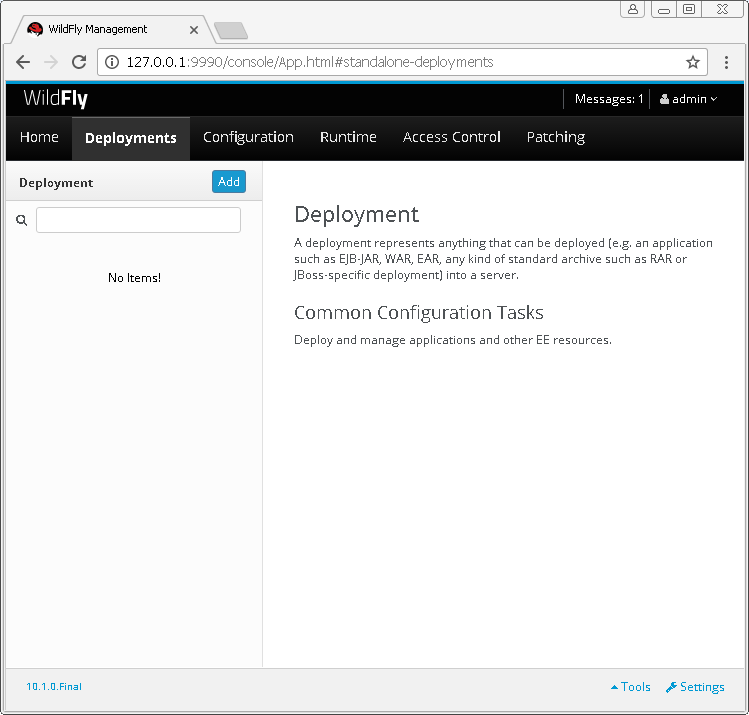Click the Add deployment button
Screen dimensions: 749x715
pos(229,181)
